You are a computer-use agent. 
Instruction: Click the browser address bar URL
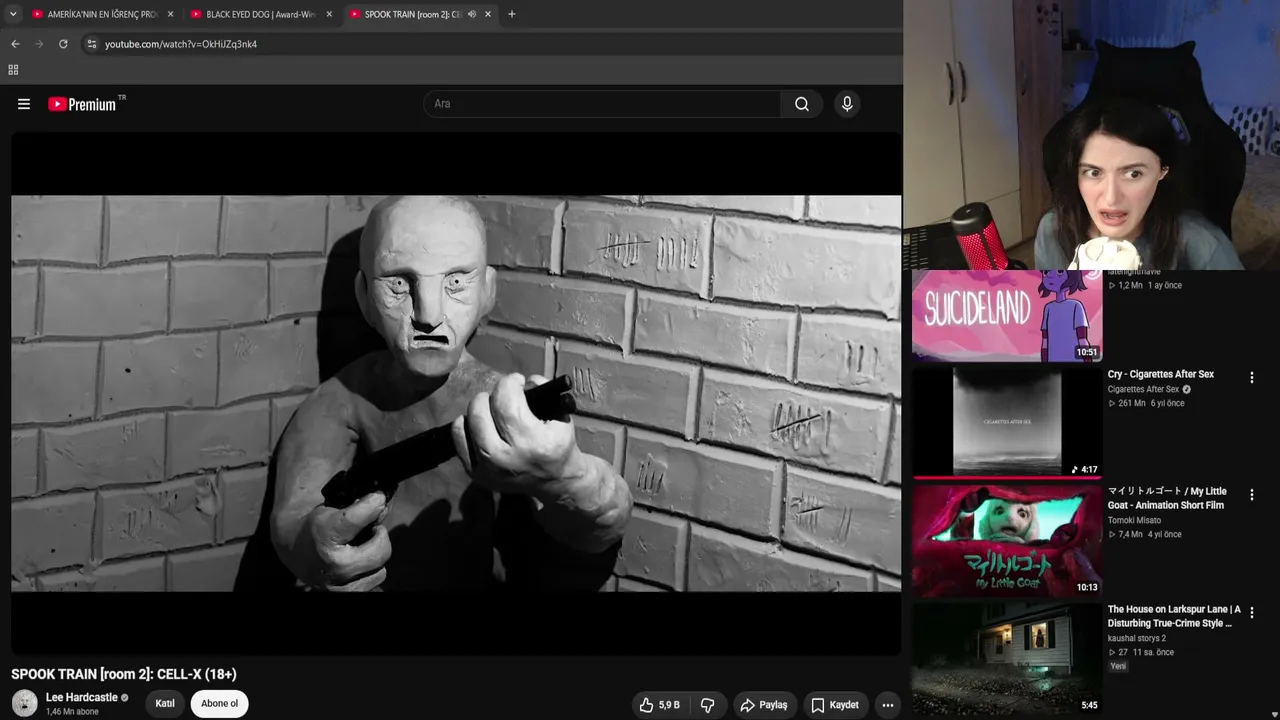(181, 44)
